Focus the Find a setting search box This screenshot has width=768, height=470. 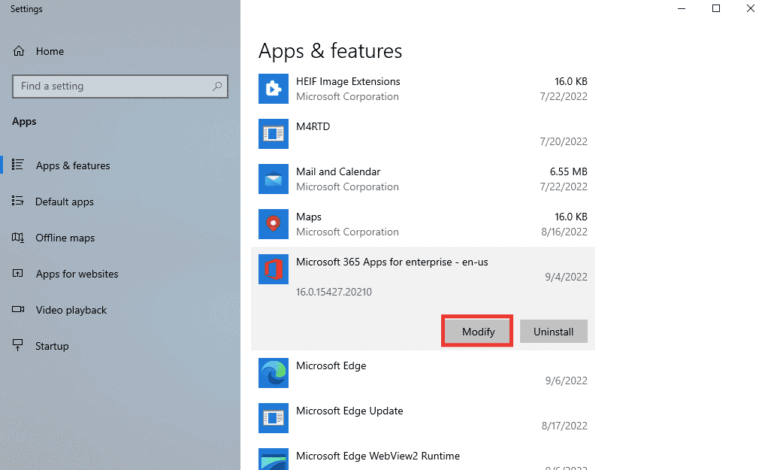tap(110, 87)
